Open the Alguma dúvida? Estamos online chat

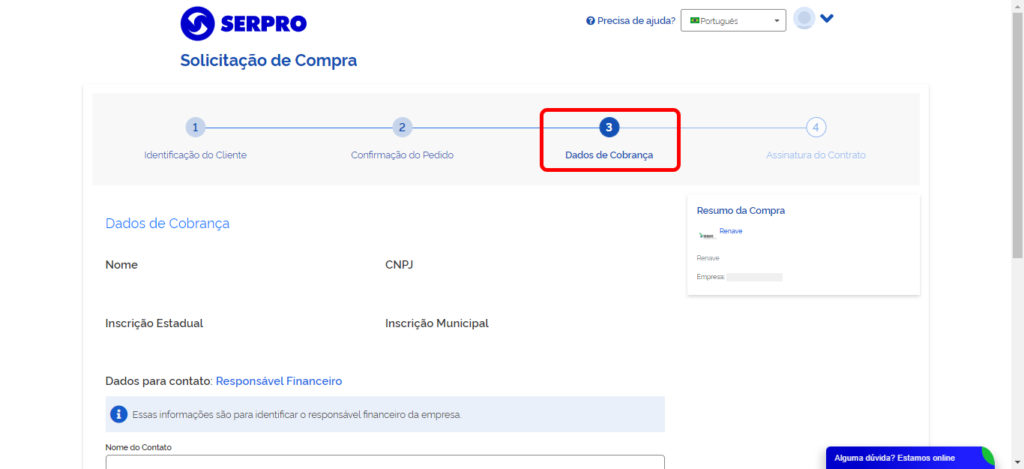[x=909, y=458]
